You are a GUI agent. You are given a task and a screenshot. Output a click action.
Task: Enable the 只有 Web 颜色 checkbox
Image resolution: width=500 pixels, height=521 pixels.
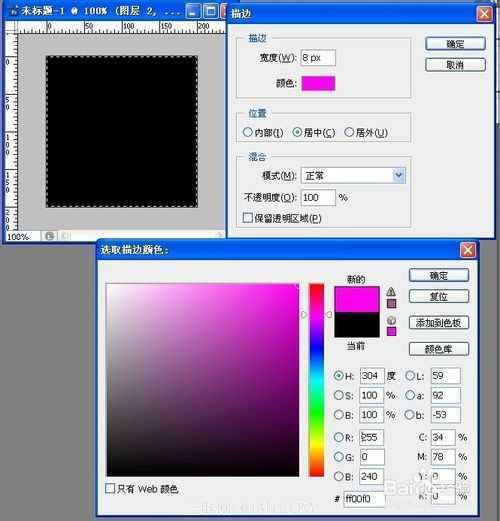tap(110, 488)
